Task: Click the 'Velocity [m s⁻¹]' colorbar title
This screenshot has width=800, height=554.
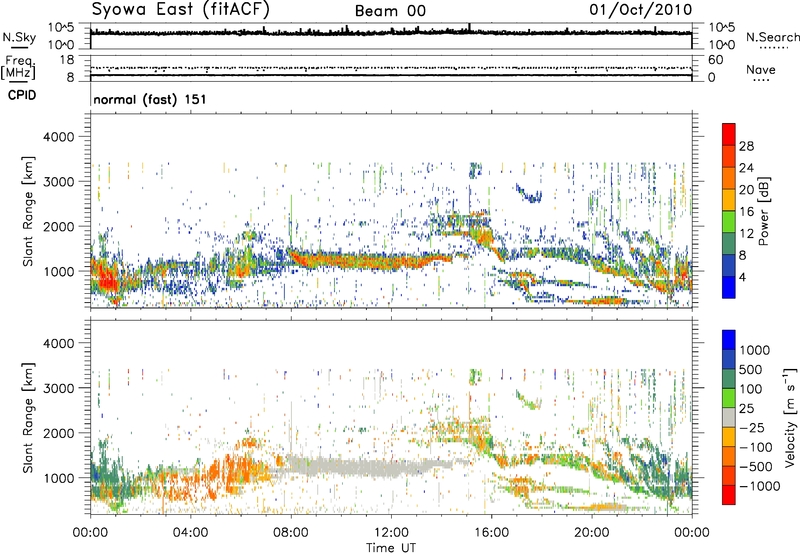Action: [x=790, y=417]
